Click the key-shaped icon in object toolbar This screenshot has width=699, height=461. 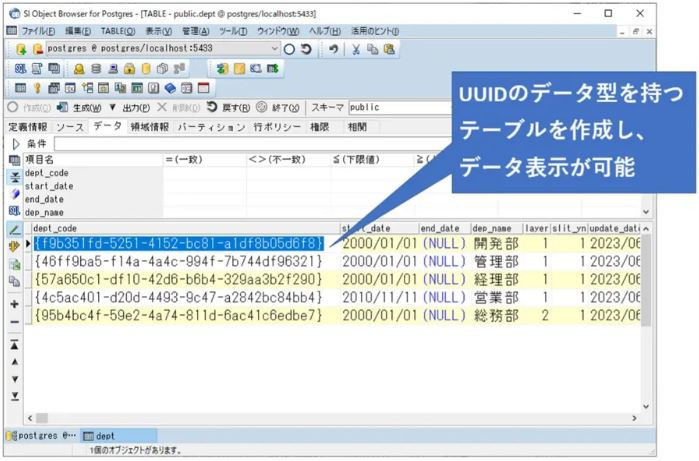(37, 88)
